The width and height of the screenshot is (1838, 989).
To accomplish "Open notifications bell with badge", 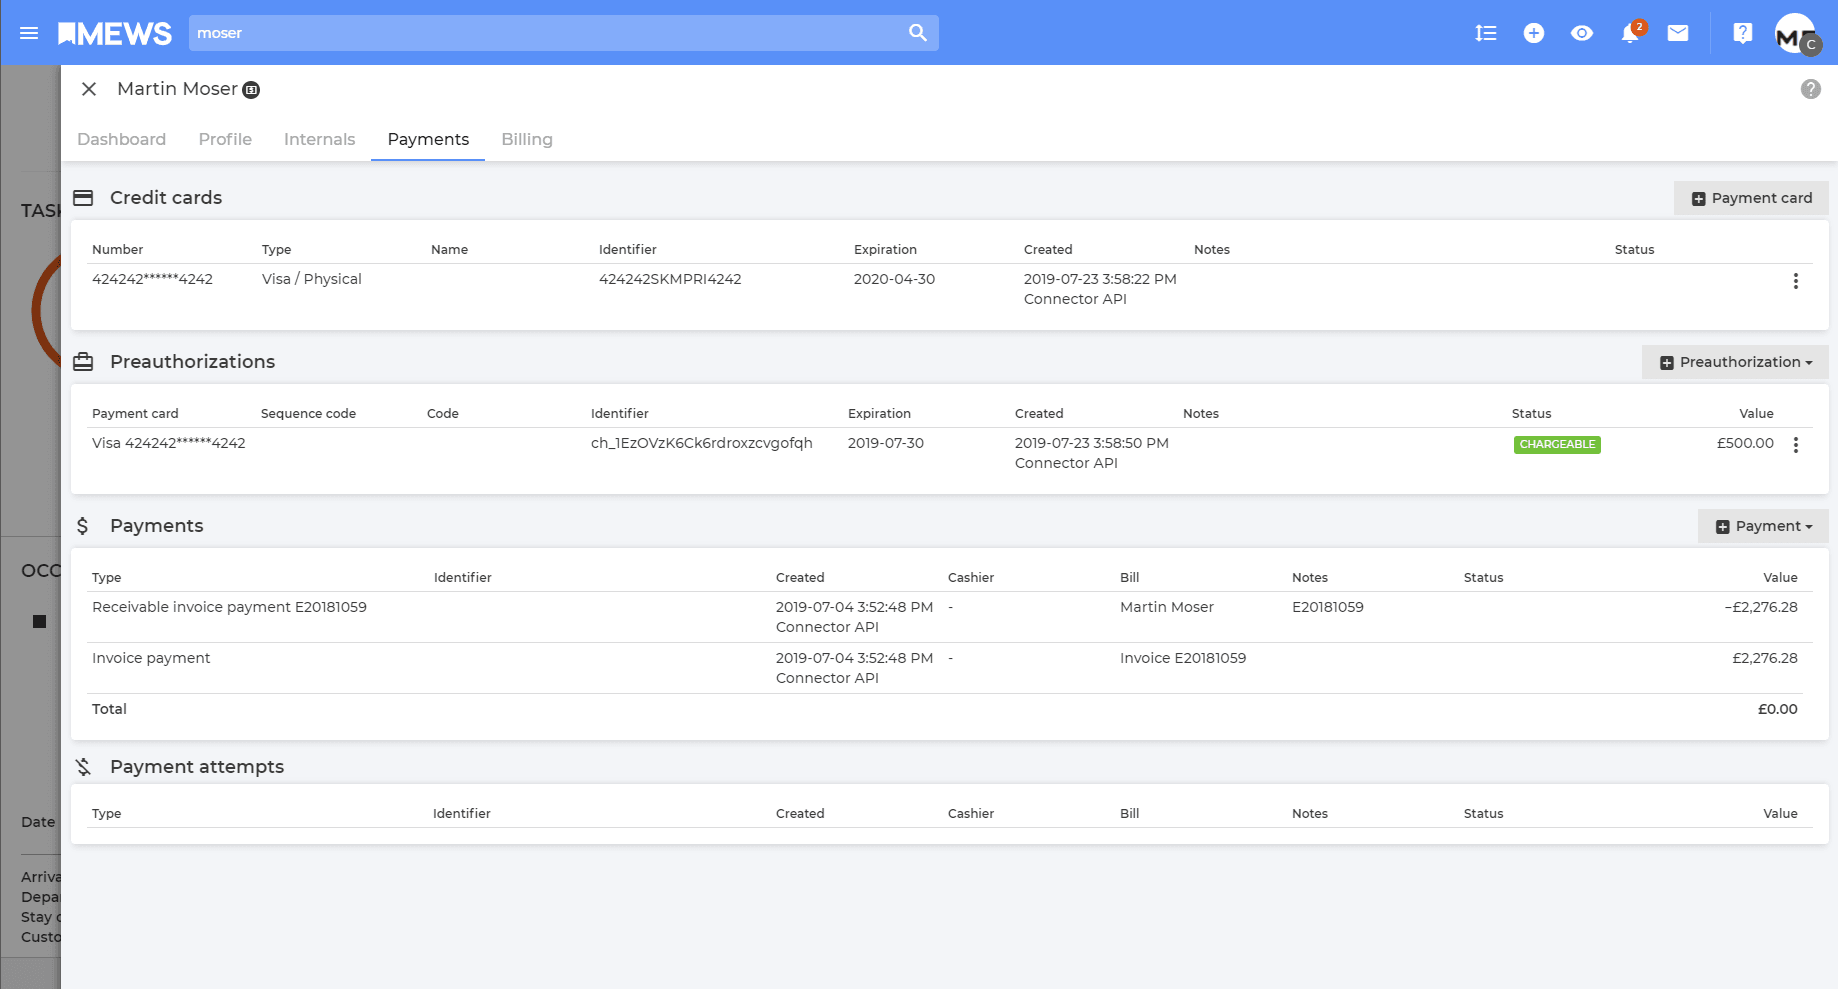I will [x=1630, y=33].
